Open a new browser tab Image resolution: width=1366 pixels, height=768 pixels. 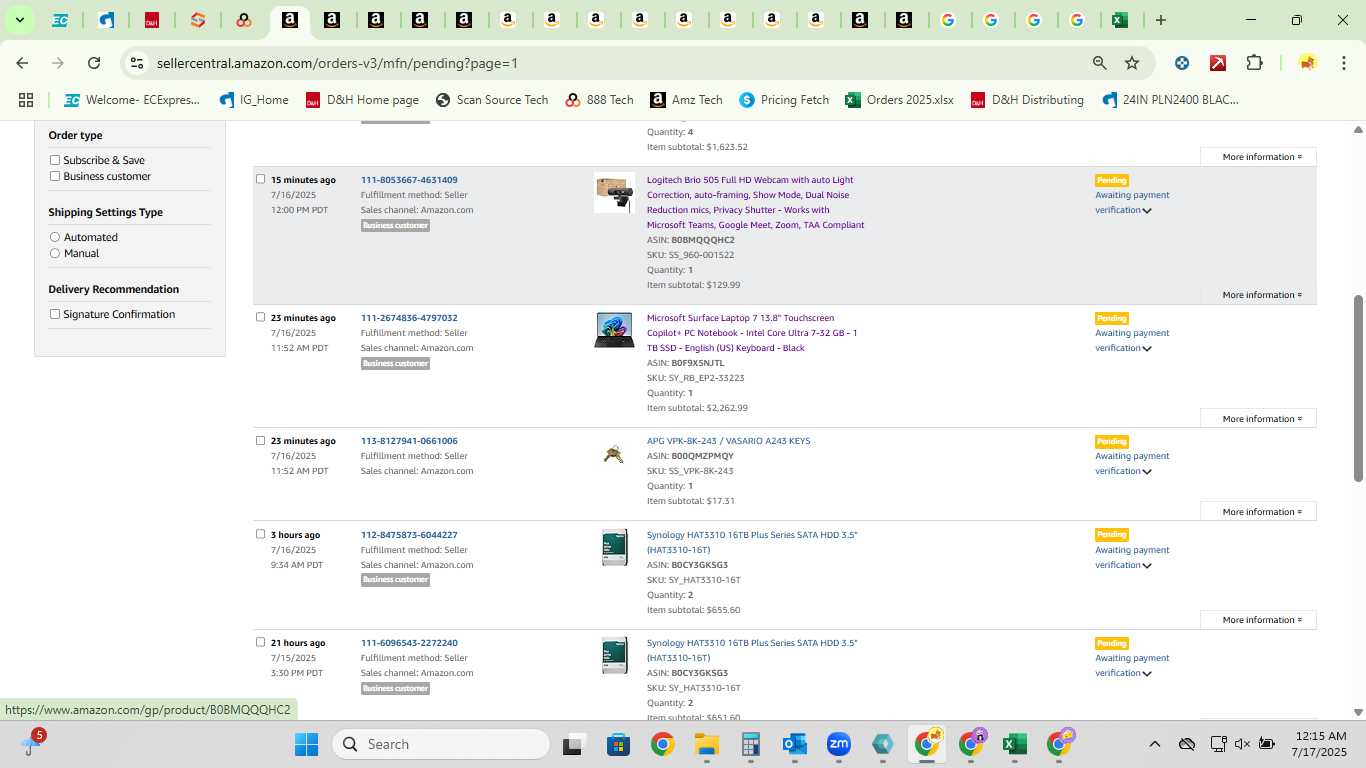coord(1161,20)
